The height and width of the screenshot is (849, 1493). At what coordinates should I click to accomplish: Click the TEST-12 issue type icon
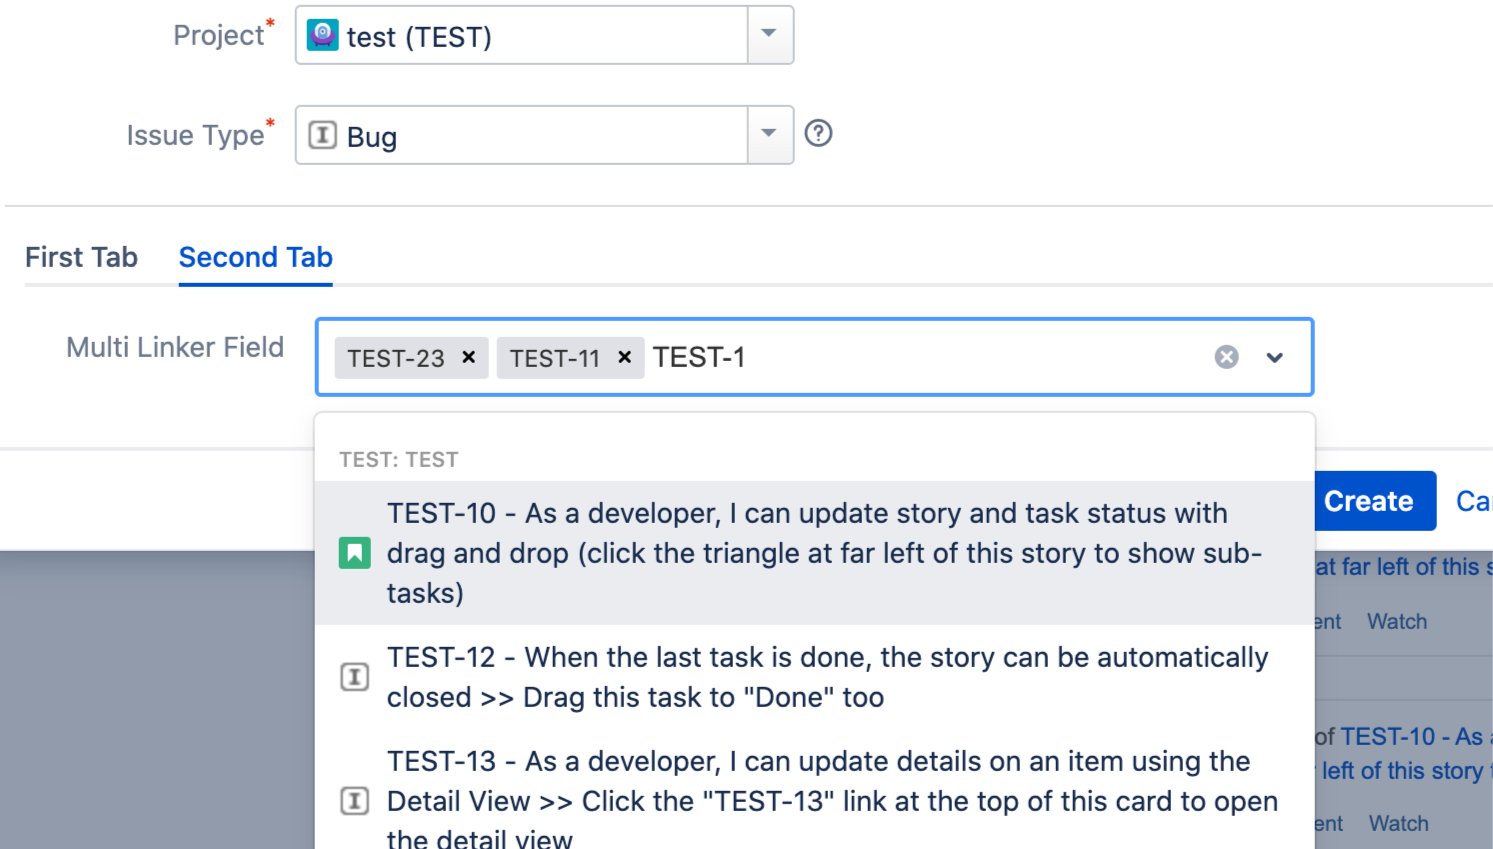(x=355, y=677)
